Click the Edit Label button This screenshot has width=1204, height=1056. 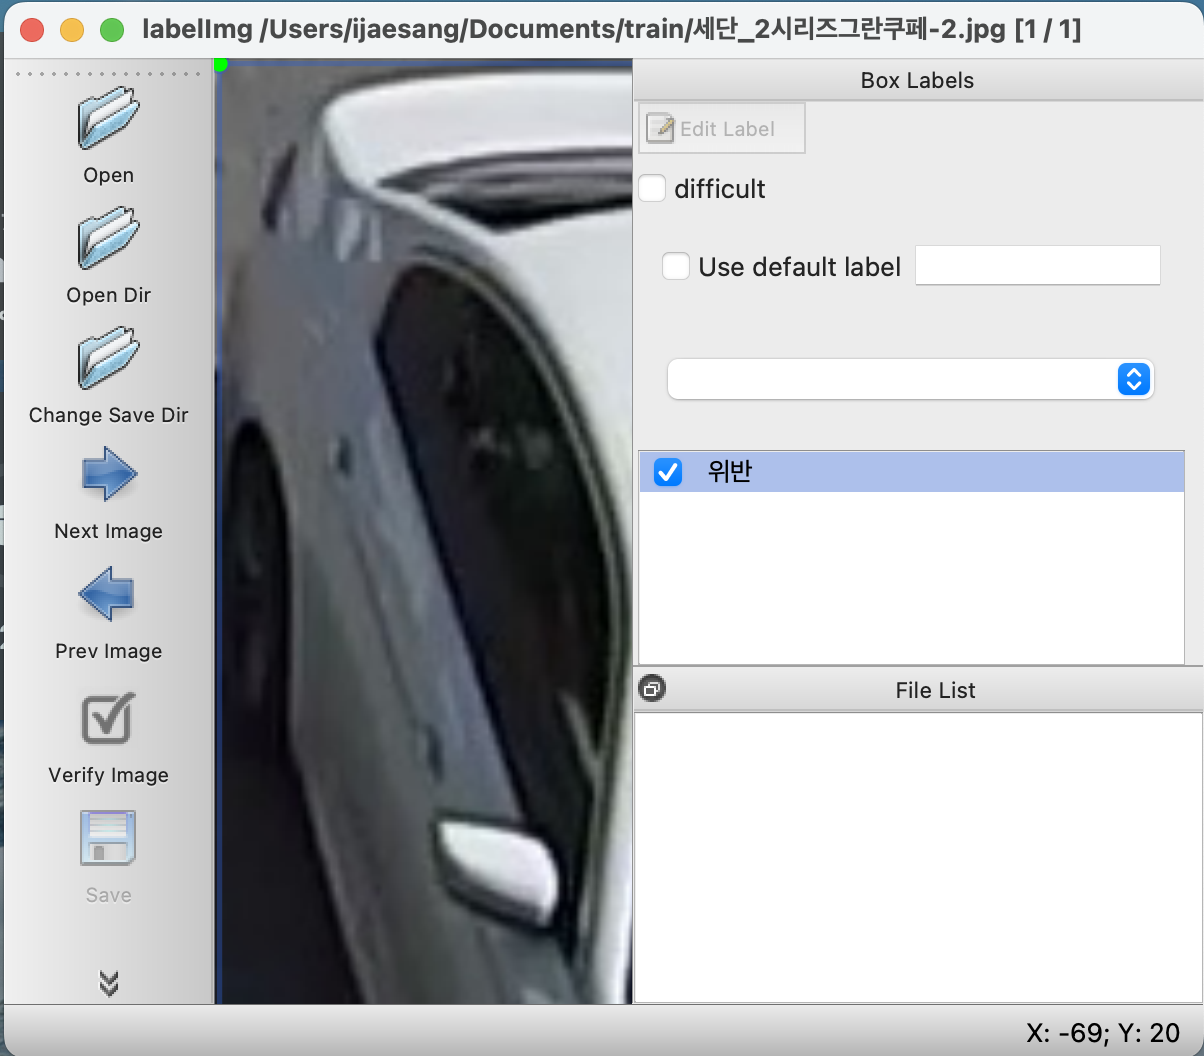(x=722, y=128)
